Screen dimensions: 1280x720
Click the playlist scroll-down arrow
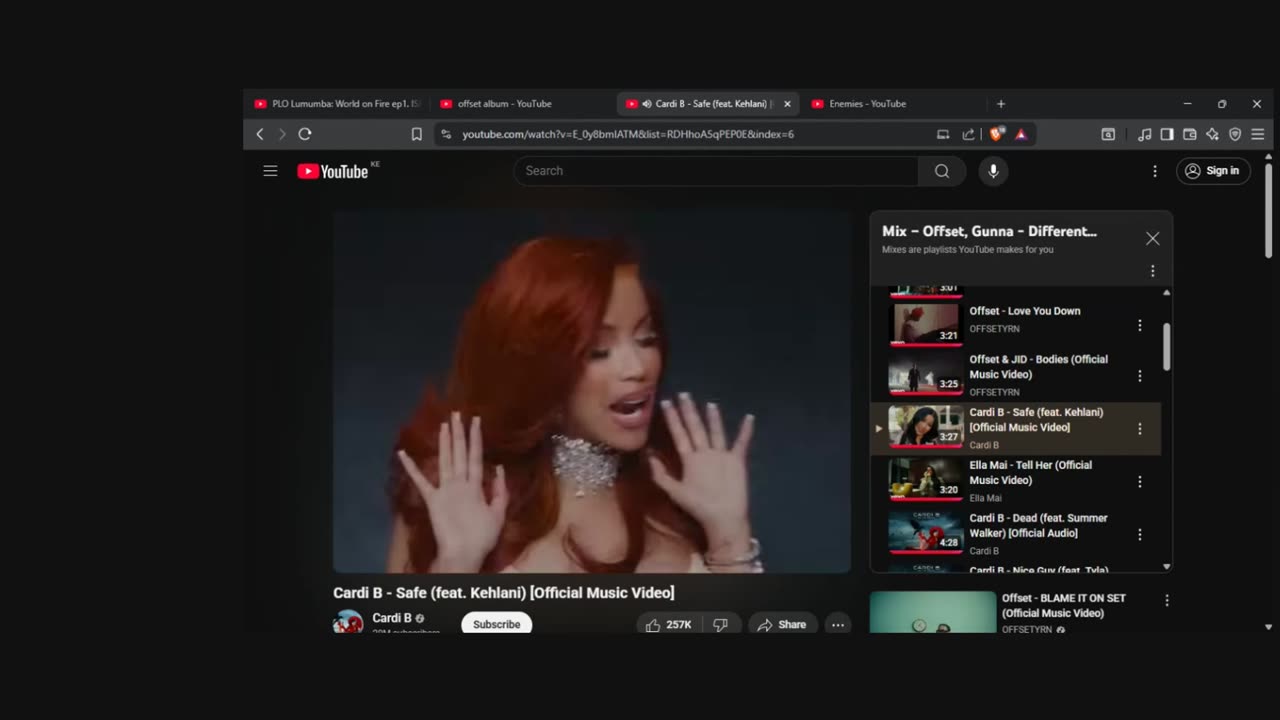(1166, 567)
